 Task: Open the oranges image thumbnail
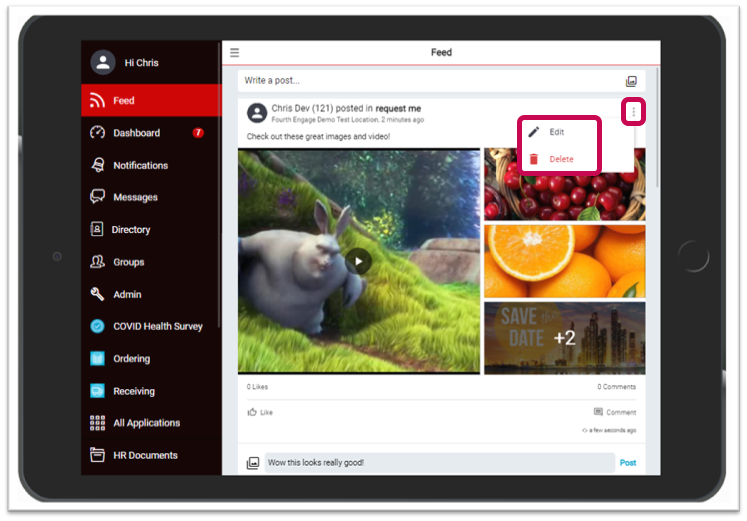click(565, 261)
